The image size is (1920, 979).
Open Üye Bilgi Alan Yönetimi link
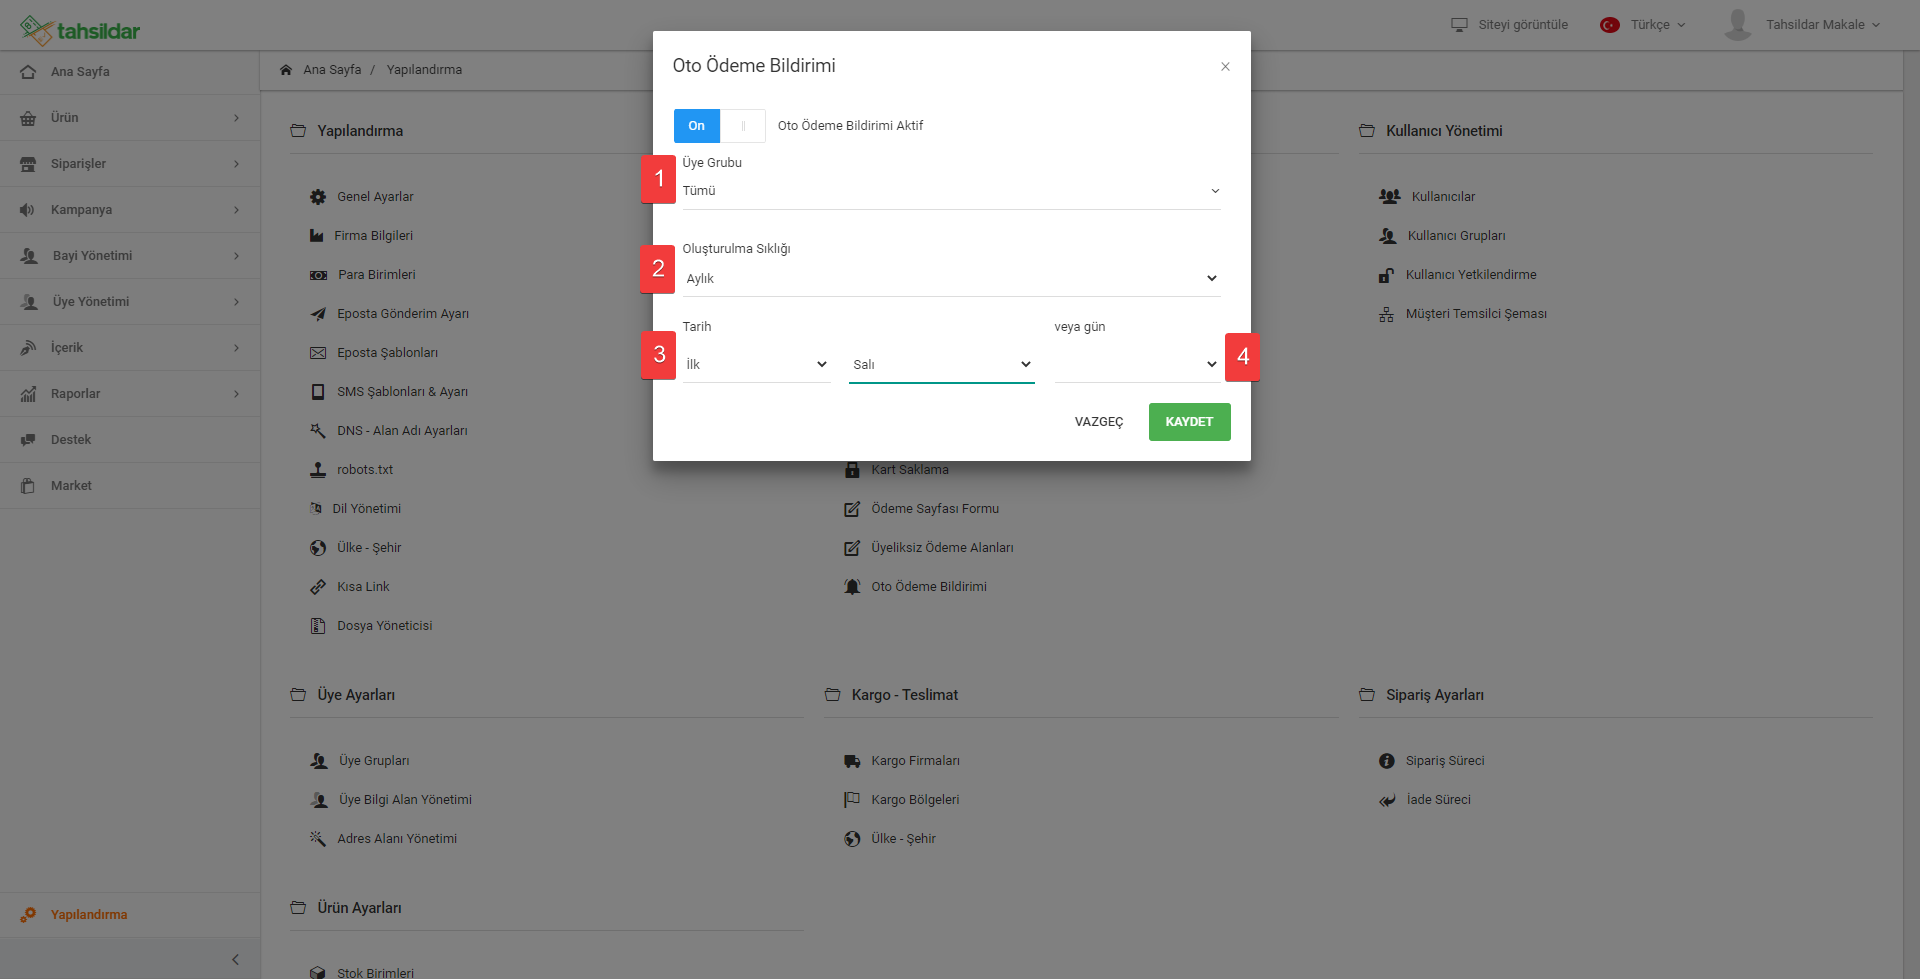(x=405, y=800)
